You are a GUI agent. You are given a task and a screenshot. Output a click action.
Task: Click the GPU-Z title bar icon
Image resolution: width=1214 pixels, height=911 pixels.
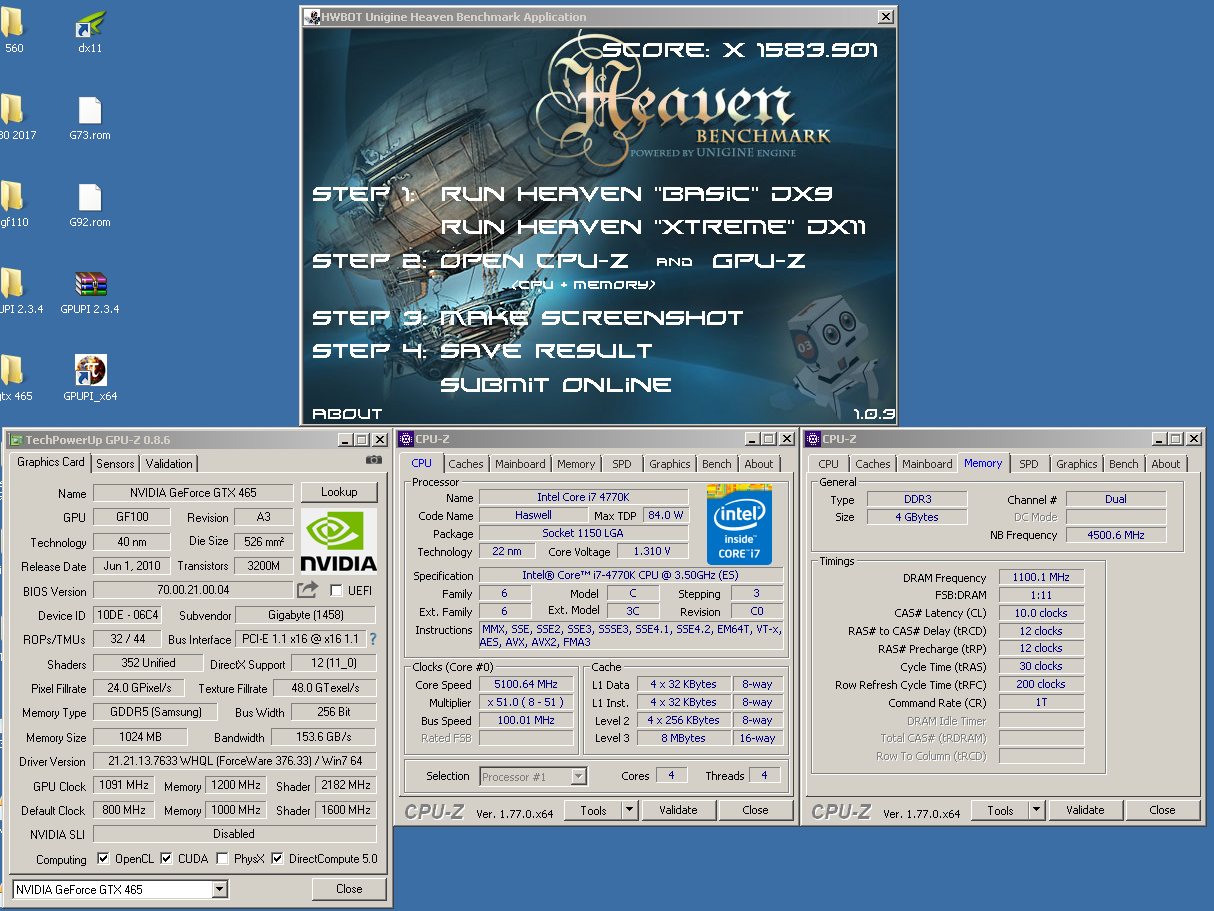16,439
